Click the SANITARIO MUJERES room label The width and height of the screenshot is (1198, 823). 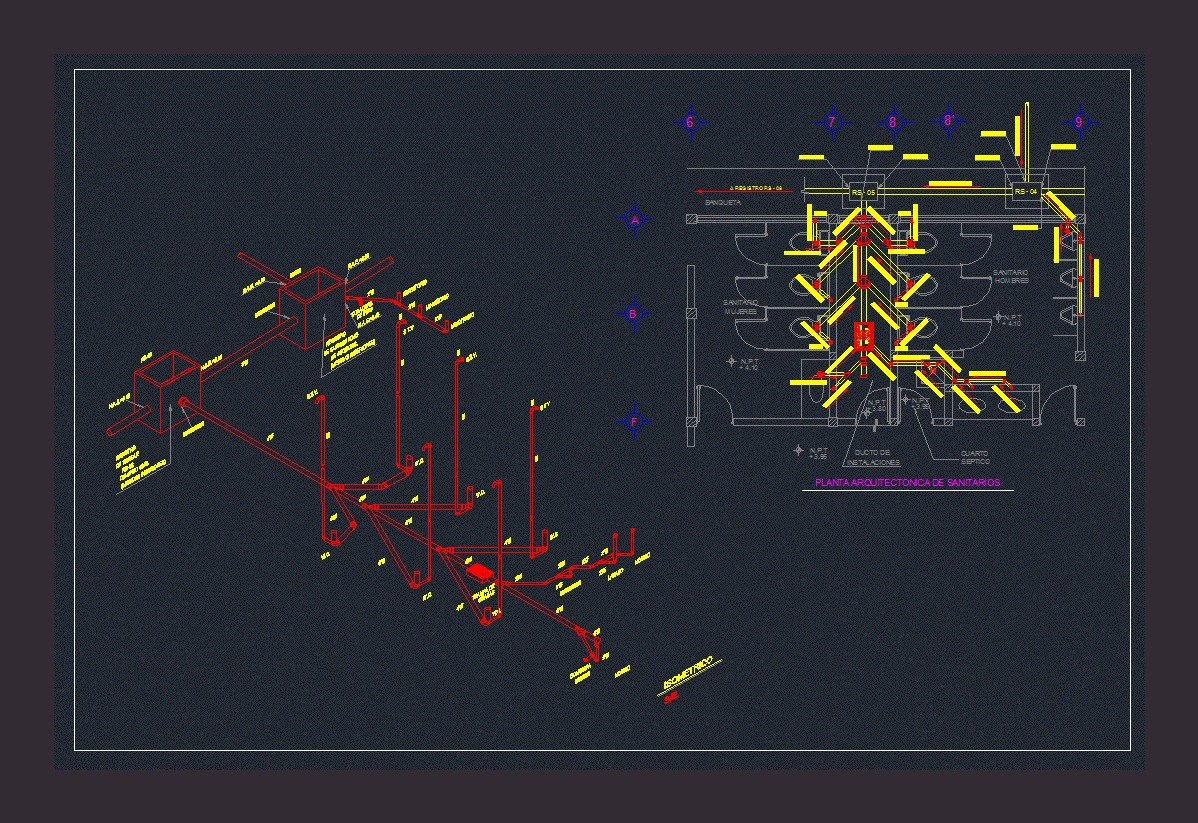click(740, 307)
